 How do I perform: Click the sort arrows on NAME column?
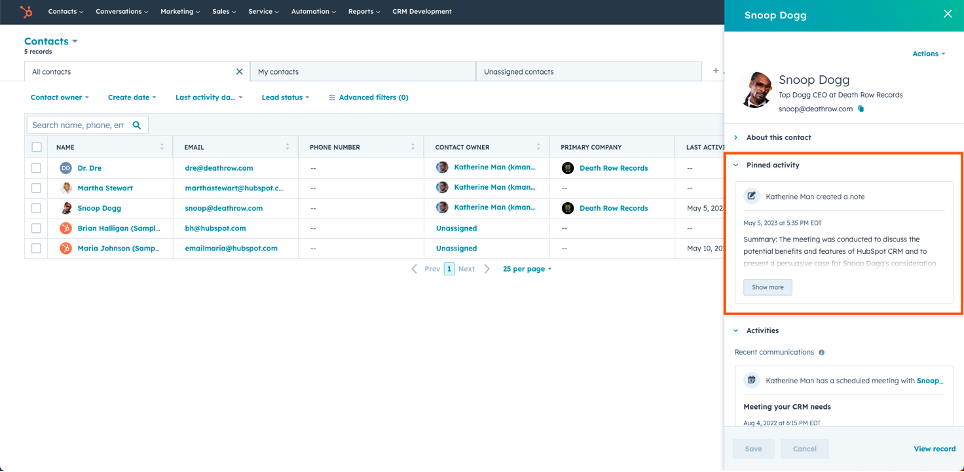[x=162, y=148]
